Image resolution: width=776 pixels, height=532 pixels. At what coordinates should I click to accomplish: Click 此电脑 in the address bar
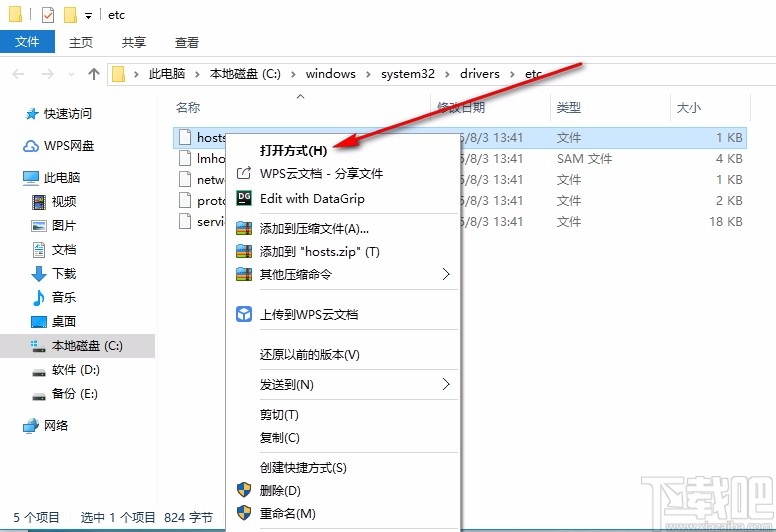167,74
